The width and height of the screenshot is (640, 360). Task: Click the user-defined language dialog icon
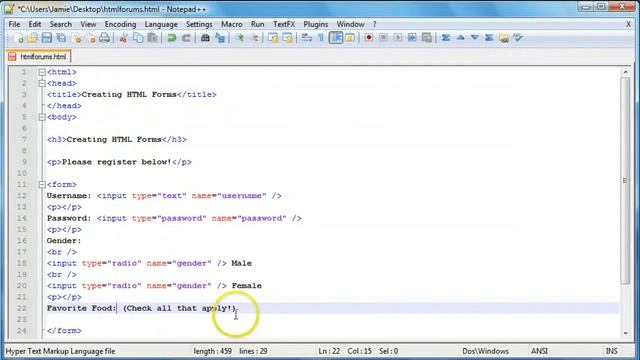point(350,38)
